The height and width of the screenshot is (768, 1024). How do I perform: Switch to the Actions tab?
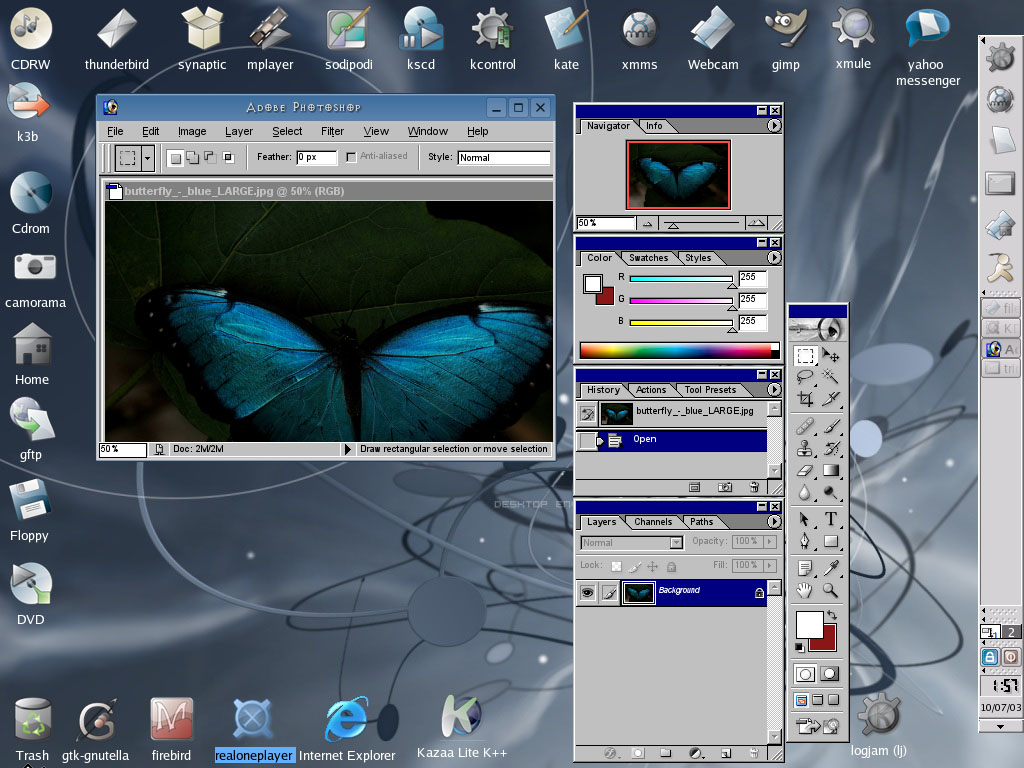click(x=651, y=390)
